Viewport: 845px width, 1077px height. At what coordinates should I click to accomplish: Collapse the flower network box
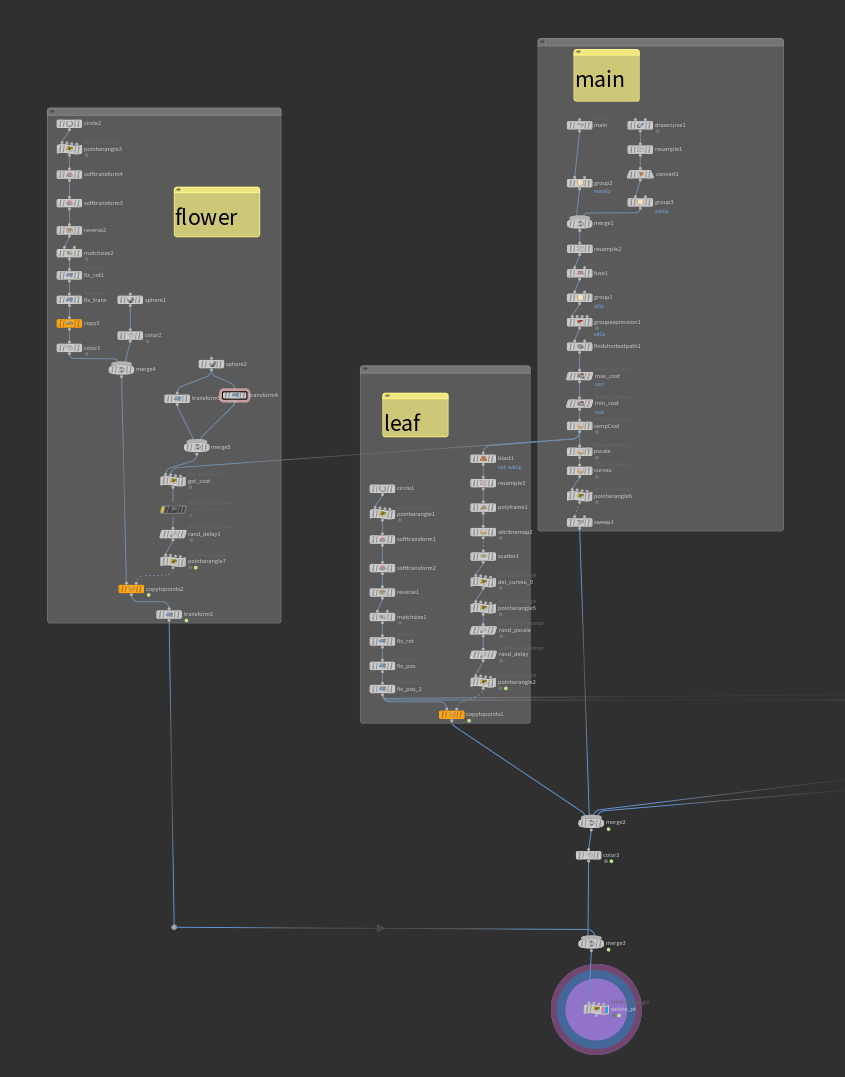point(52,111)
